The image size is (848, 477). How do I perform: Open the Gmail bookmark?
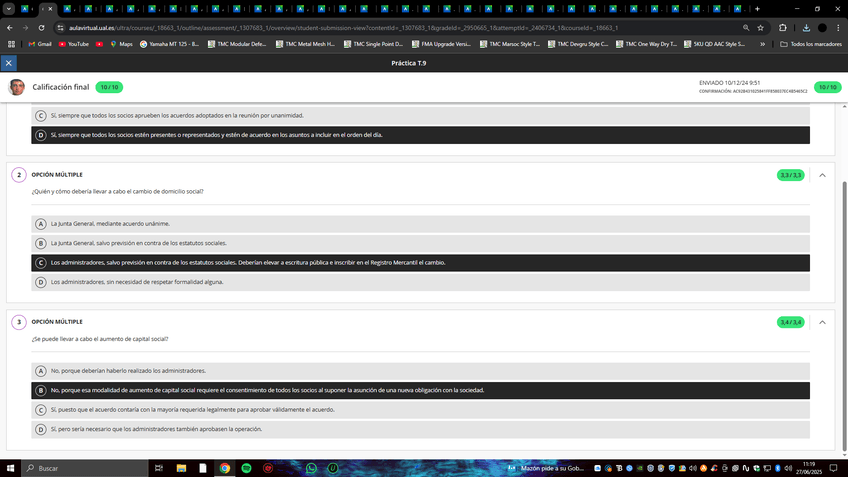point(39,44)
